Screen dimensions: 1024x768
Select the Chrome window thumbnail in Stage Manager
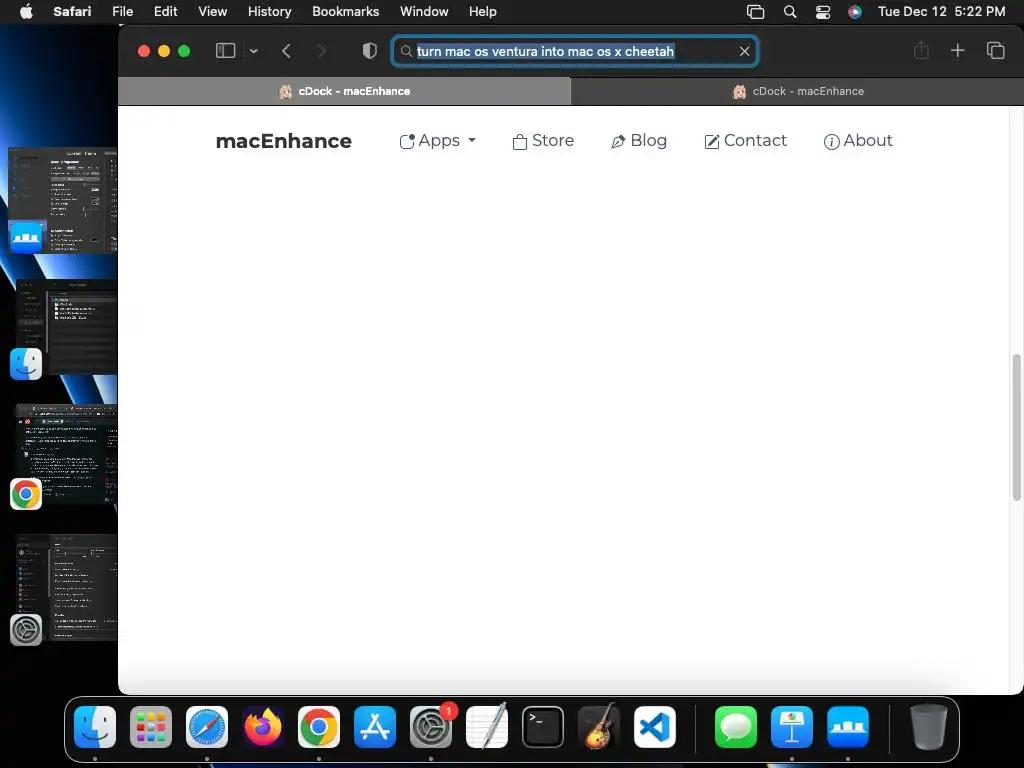tap(63, 457)
